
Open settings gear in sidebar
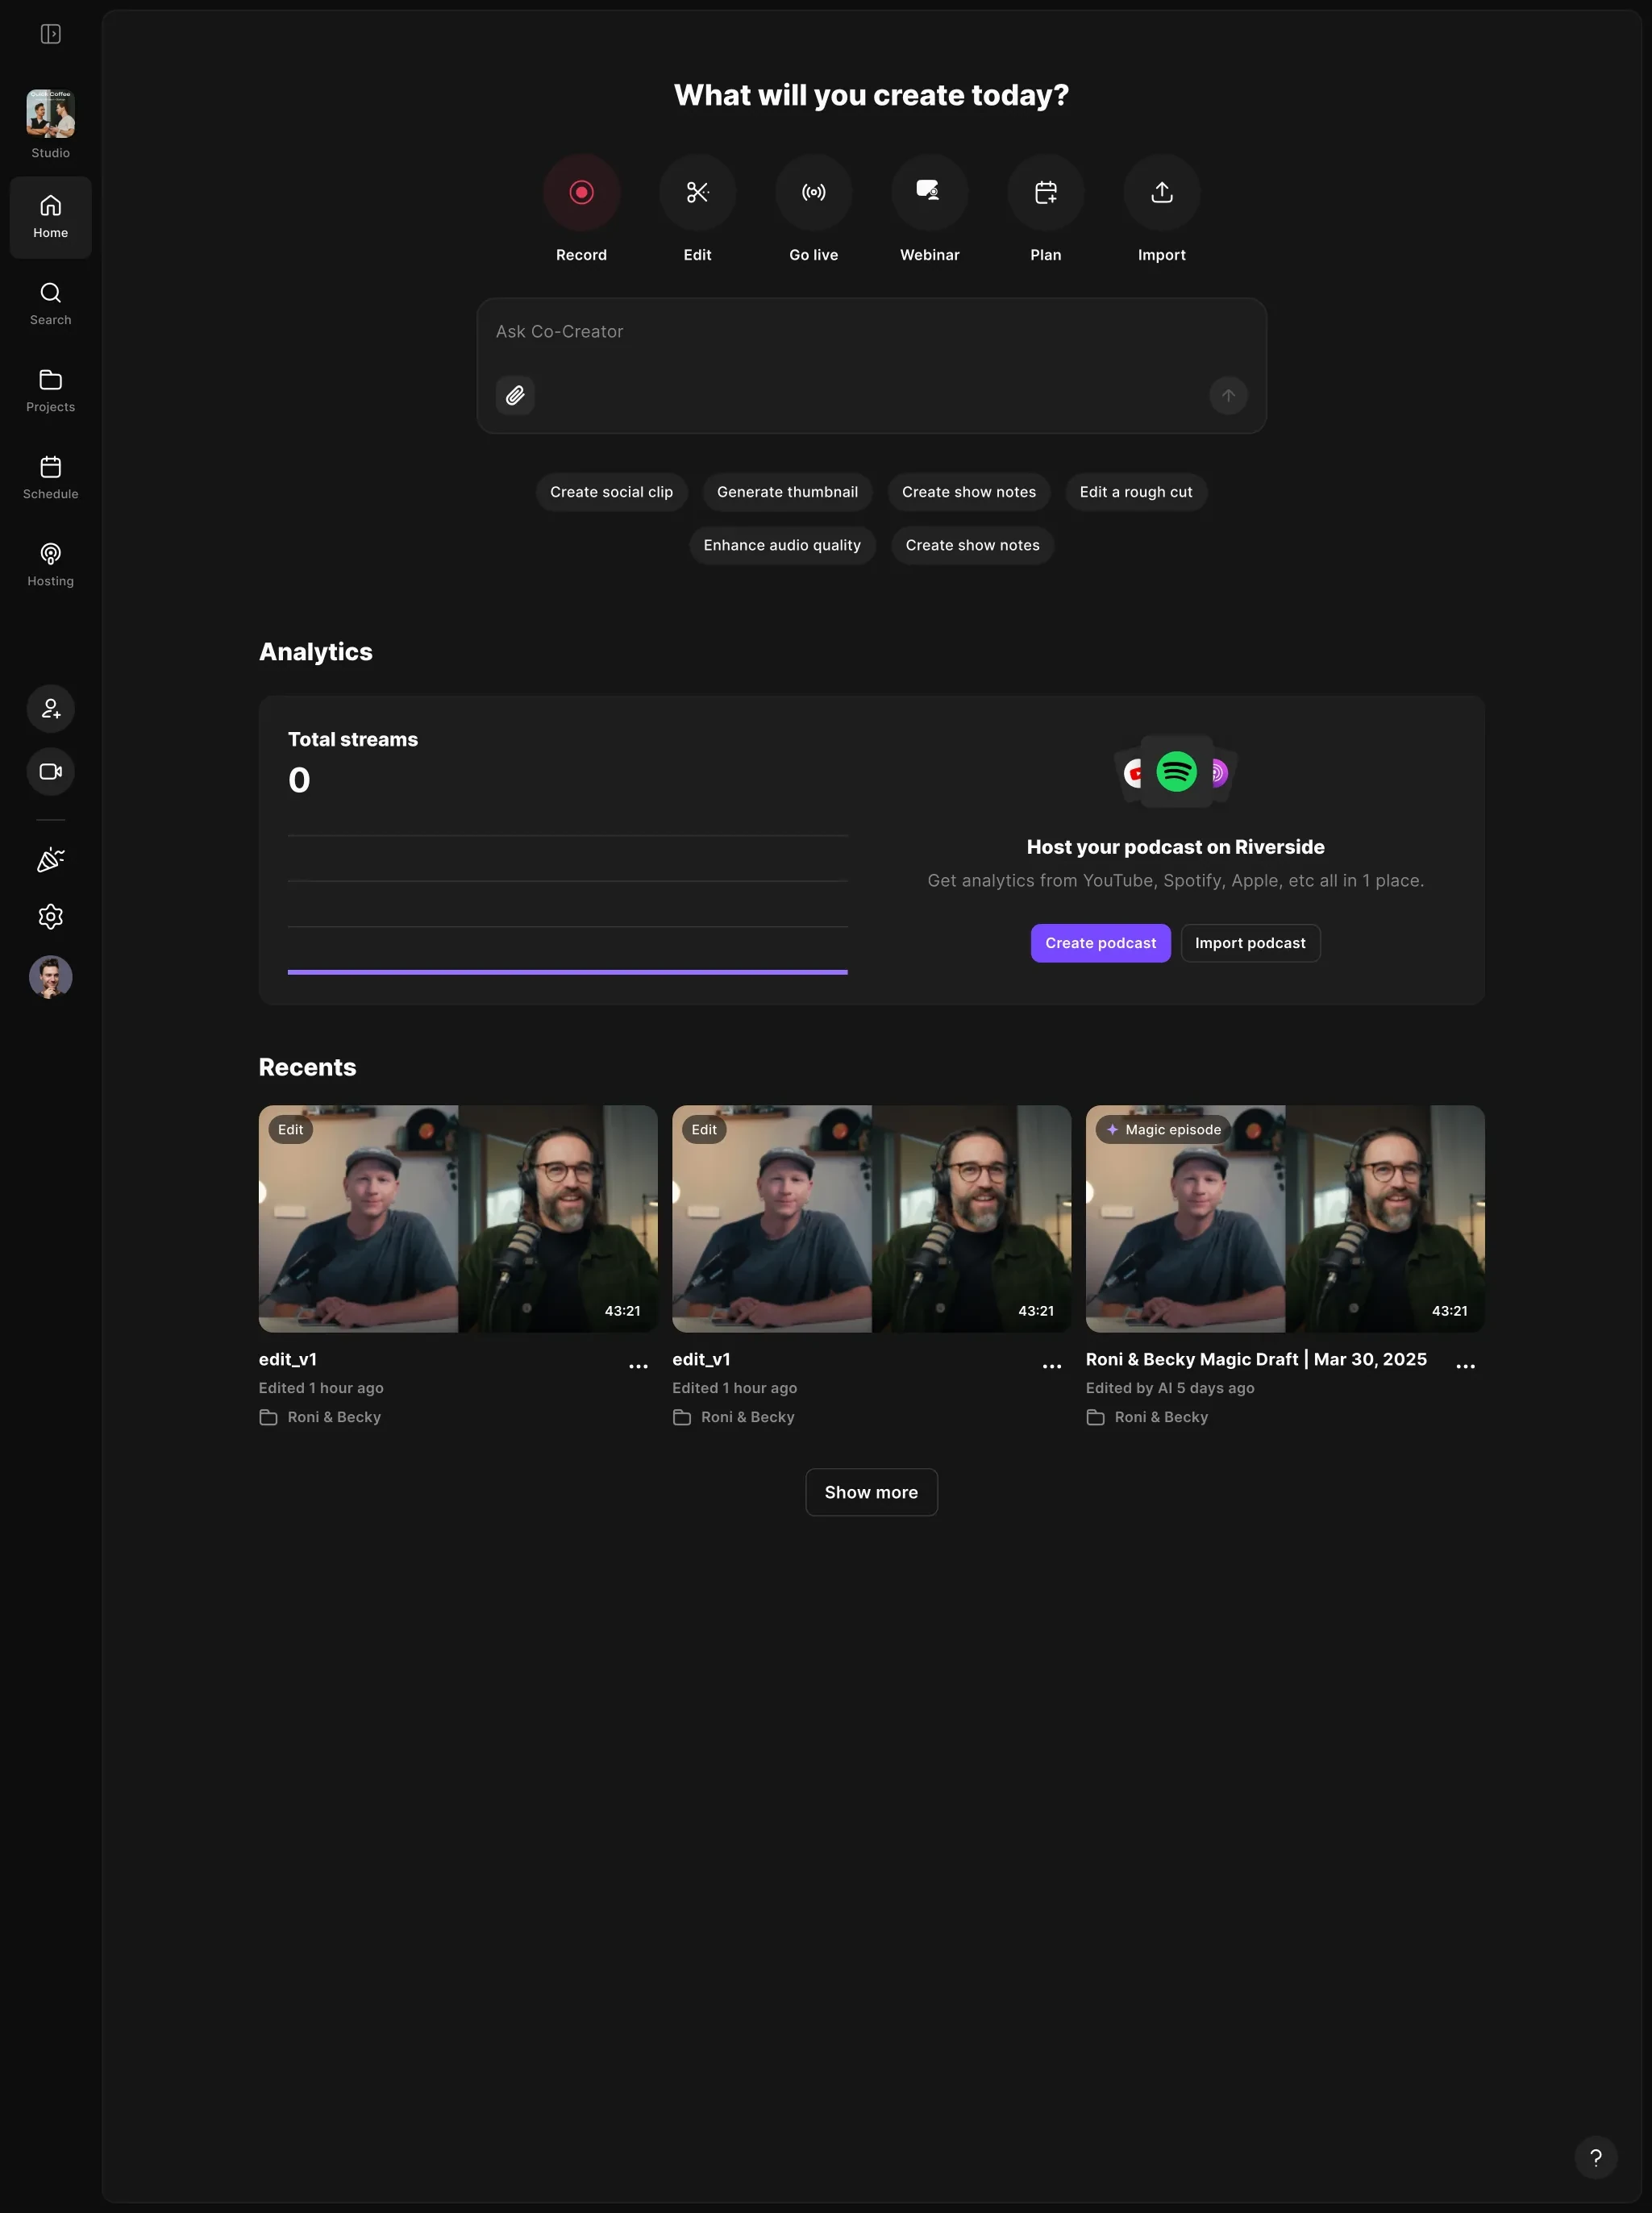[50, 916]
